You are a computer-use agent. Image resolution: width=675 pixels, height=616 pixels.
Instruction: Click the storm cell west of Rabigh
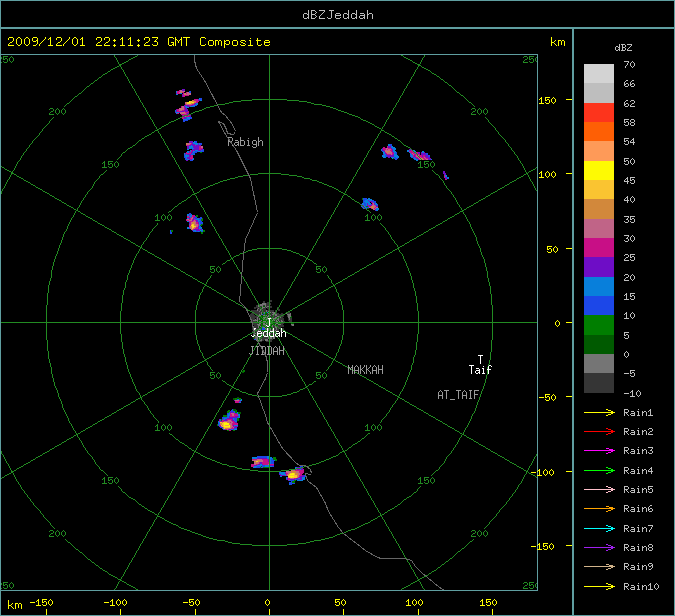coord(194,150)
